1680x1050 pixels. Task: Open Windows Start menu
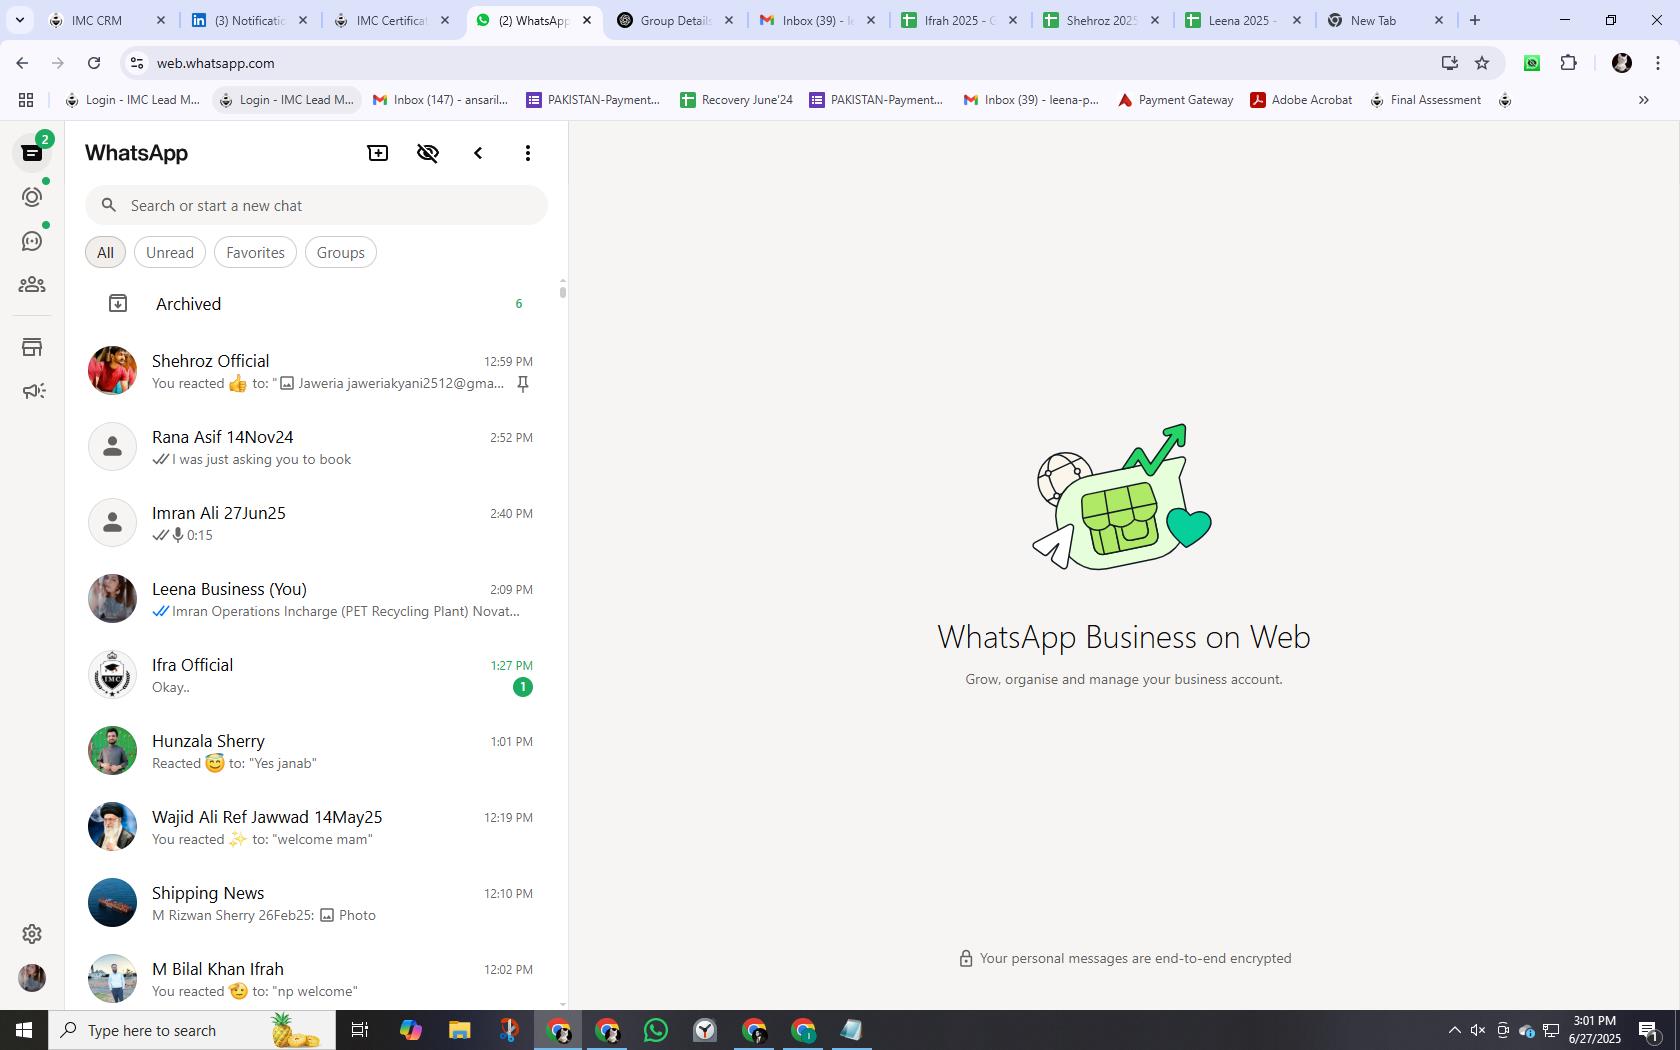(x=24, y=1030)
